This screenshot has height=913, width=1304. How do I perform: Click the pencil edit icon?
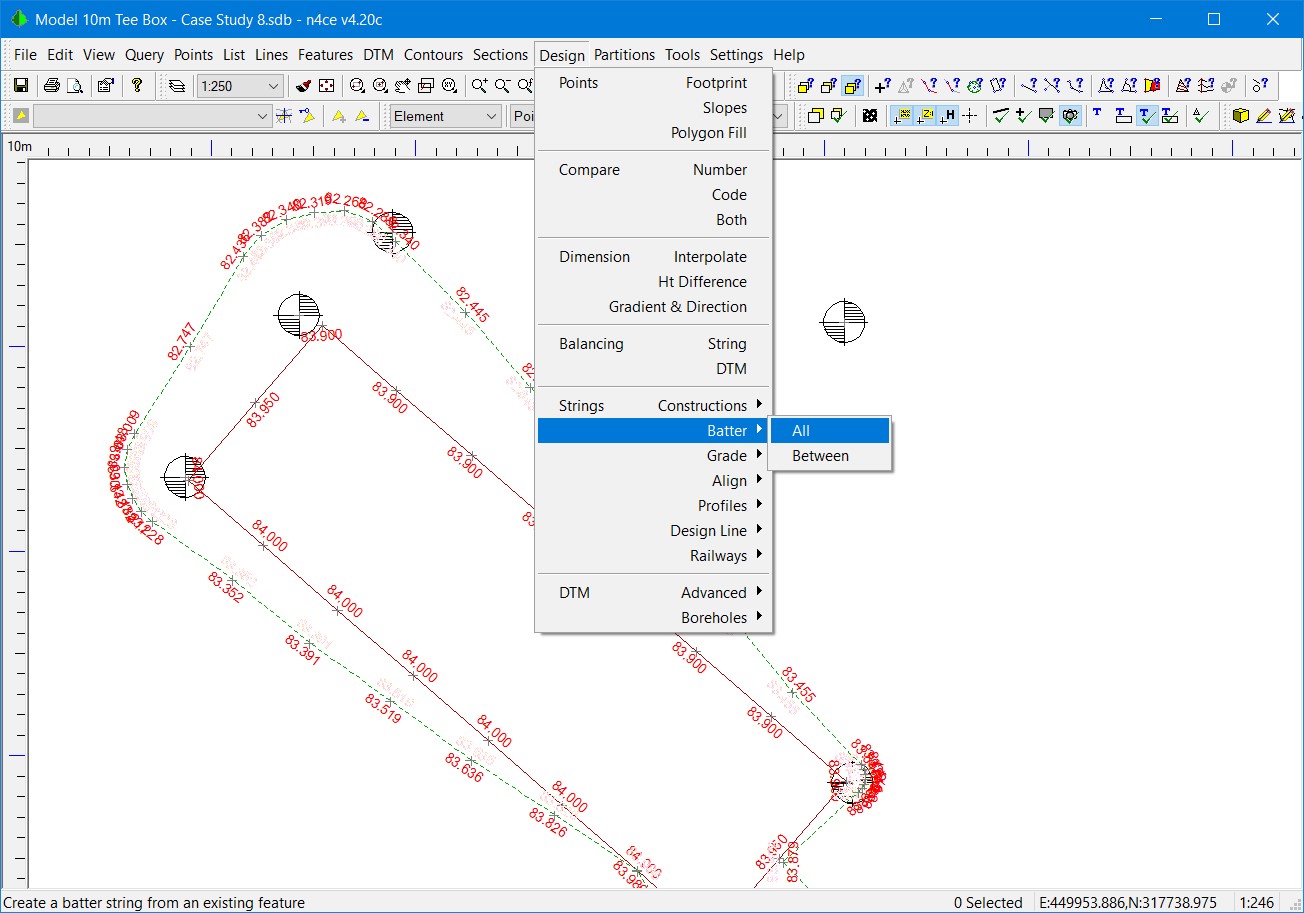1263,116
